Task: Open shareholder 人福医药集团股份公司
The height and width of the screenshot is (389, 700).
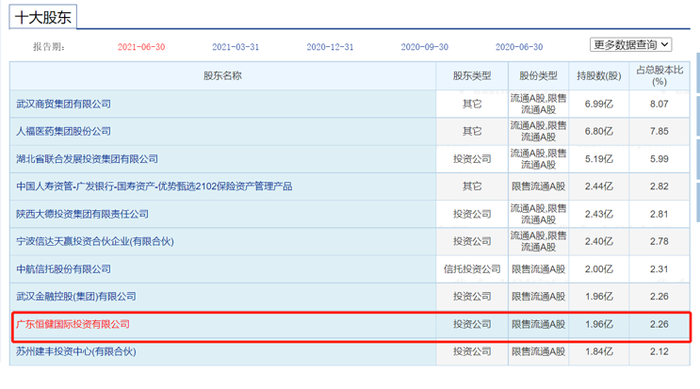Action: pos(63,131)
